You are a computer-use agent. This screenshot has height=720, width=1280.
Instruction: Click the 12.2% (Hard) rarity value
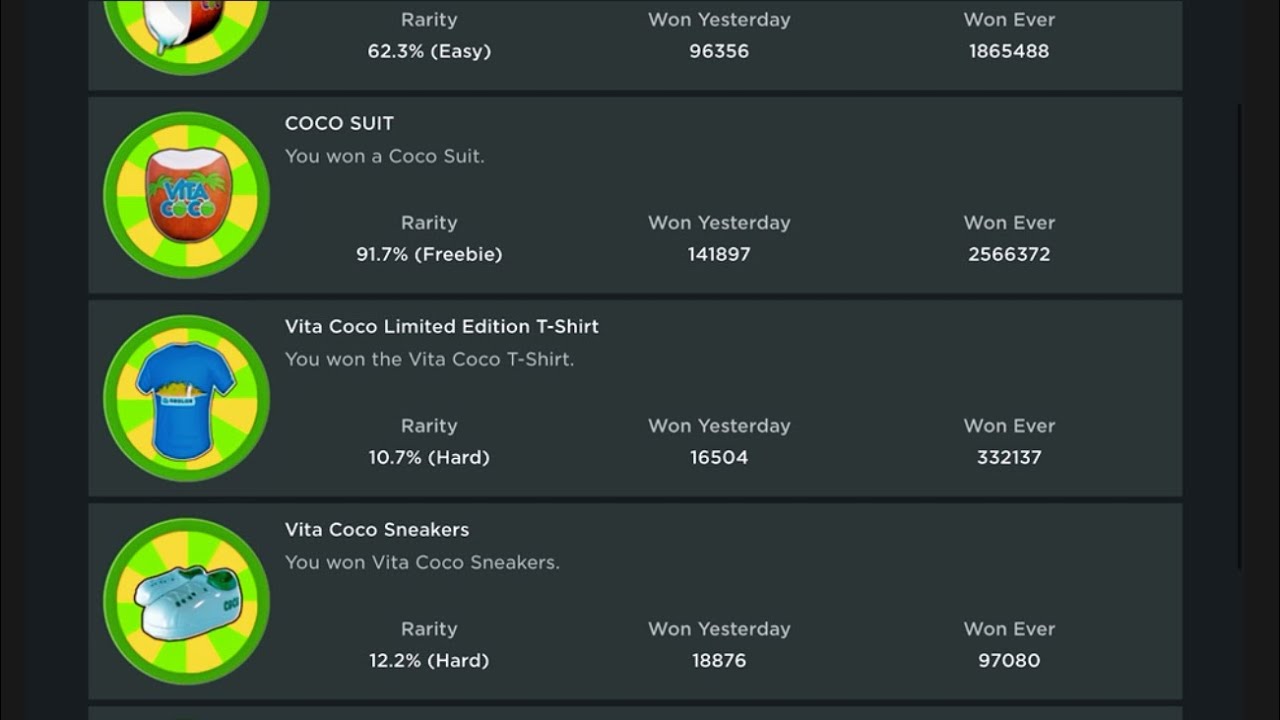tap(429, 660)
